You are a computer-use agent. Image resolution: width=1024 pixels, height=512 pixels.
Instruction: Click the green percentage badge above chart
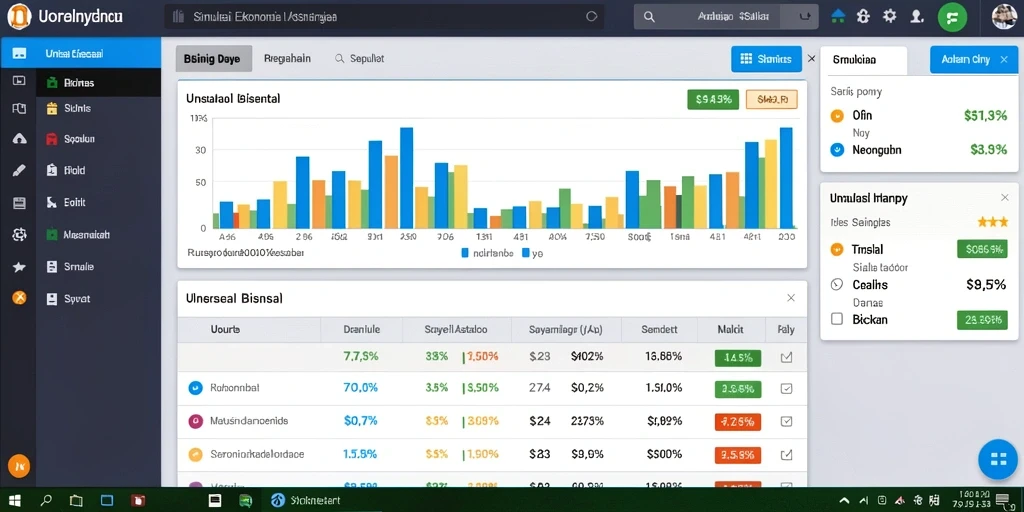(x=713, y=100)
